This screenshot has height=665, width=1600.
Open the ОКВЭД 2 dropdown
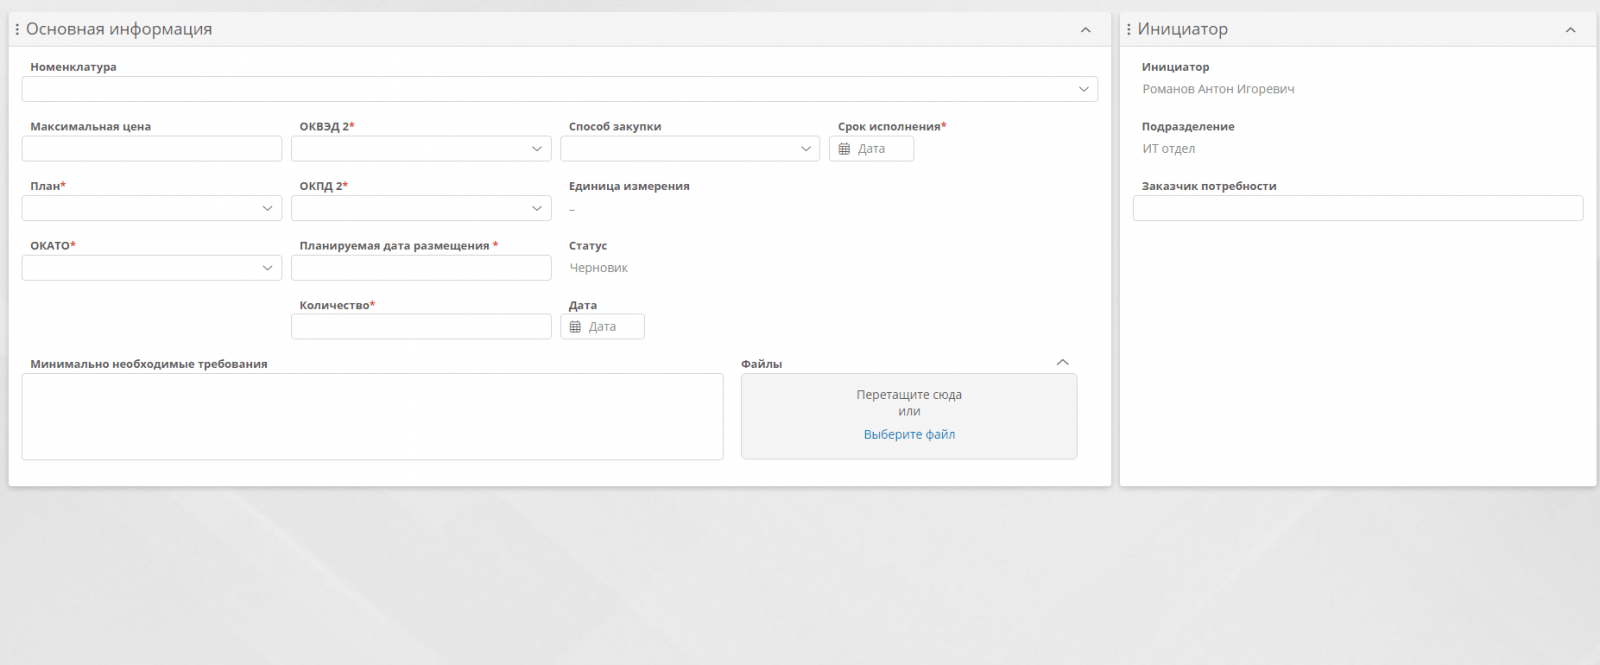click(x=537, y=149)
